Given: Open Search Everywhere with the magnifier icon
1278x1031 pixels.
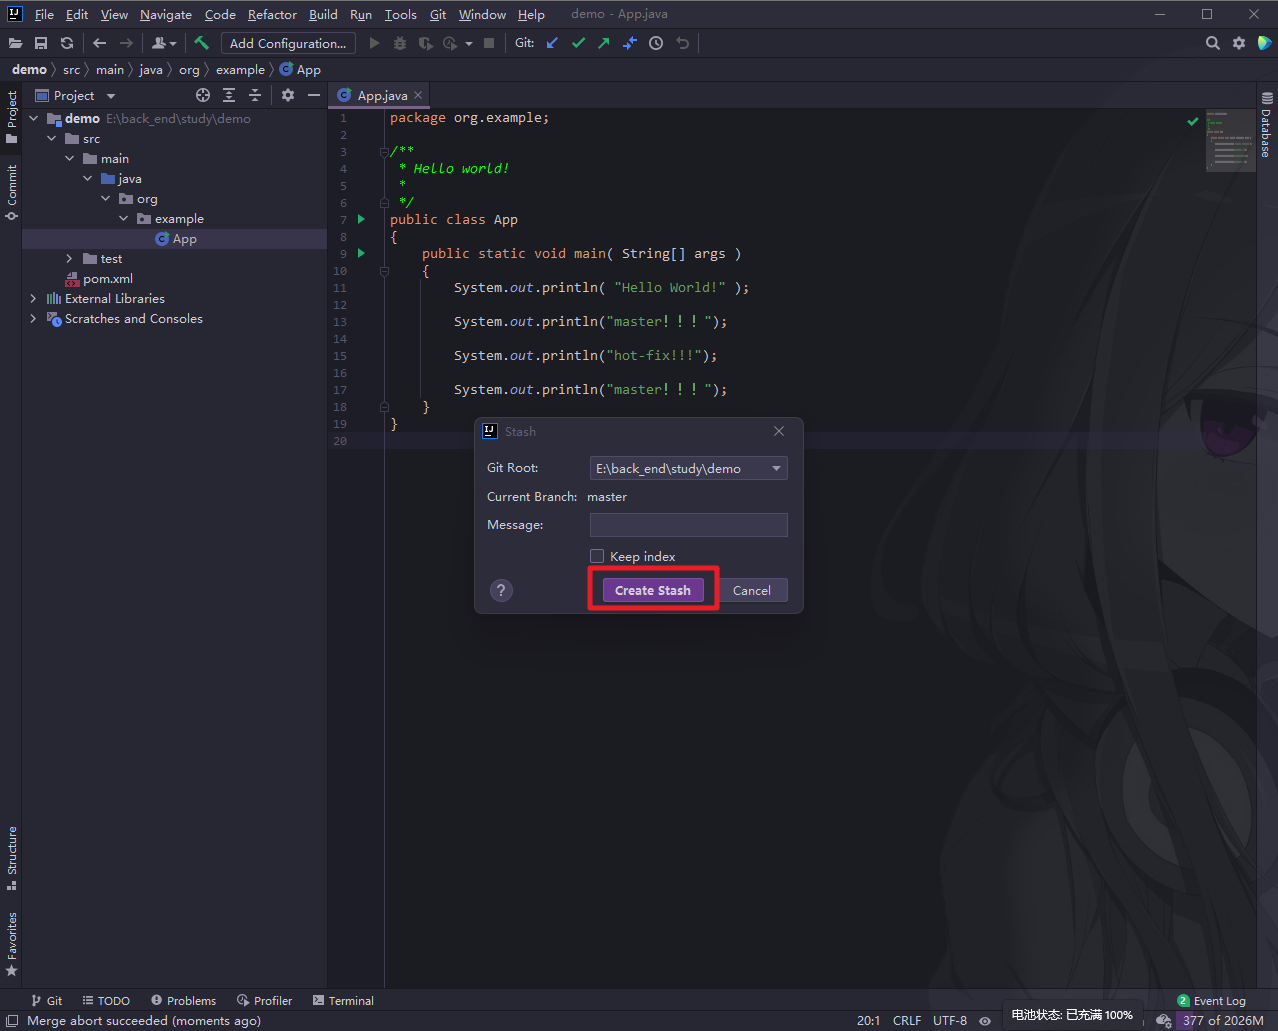Looking at the screenshot, I should (x=1212, y=43).
